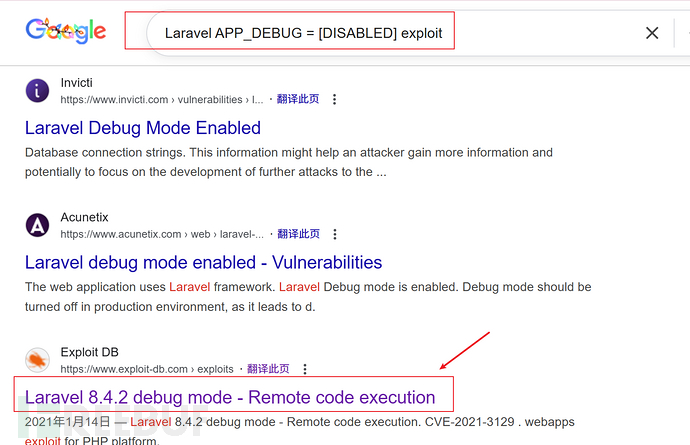Screen dimensions: 690x445
Task: Clear the search box with X
Action: tap(652, 33)
